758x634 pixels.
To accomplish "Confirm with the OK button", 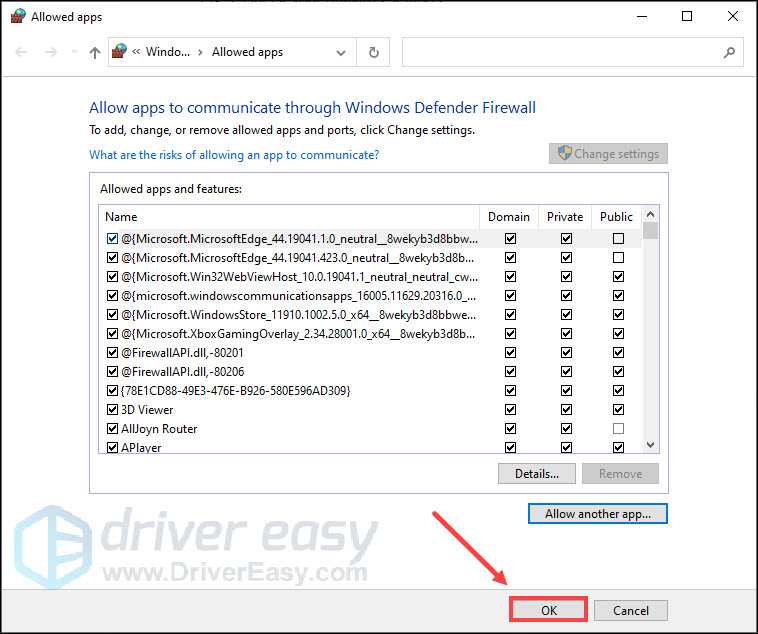I will coord(549,610).
